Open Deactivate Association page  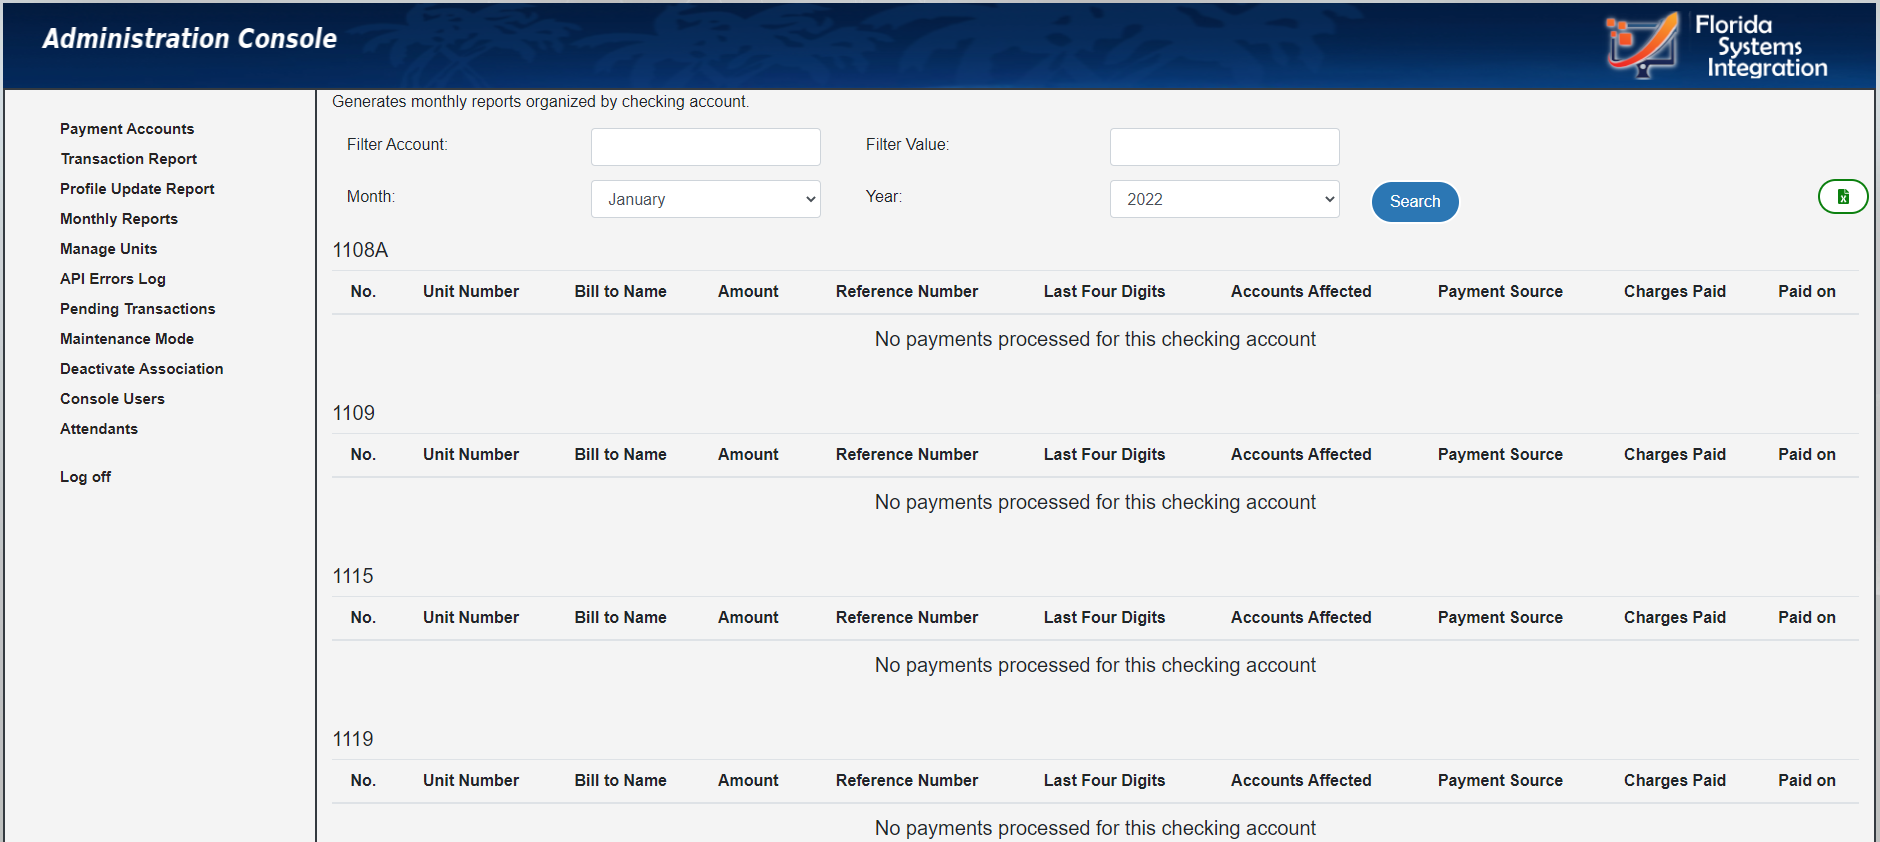point(141,369)
